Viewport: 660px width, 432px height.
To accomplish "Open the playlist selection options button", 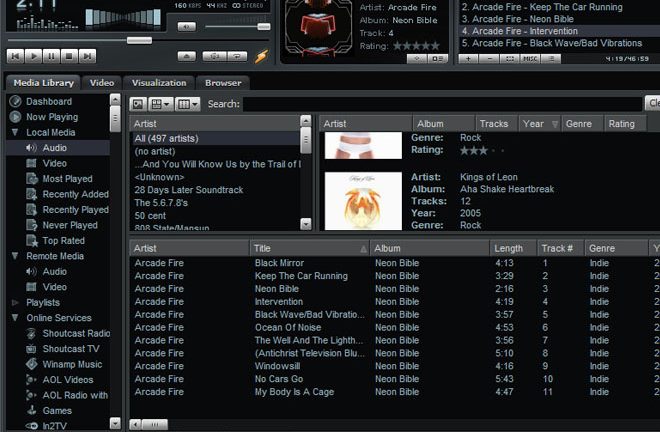I will click(510, 59).
